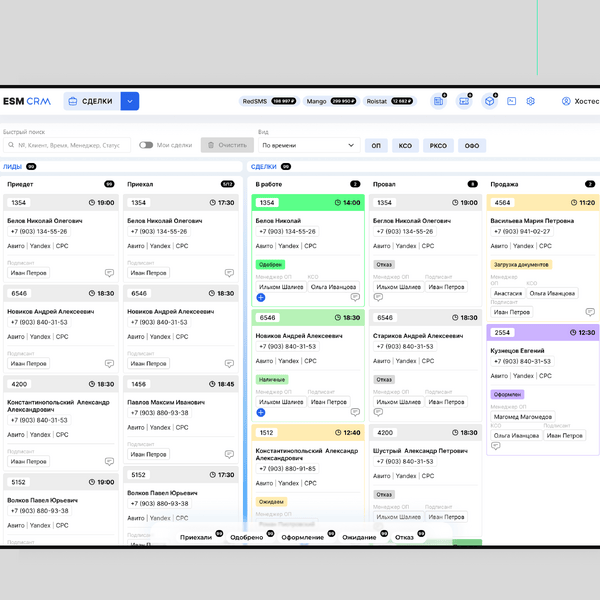Screen dimensions: 600x600
Task: Open the news/newspaper notifications icon
Action: click(438, 101)
